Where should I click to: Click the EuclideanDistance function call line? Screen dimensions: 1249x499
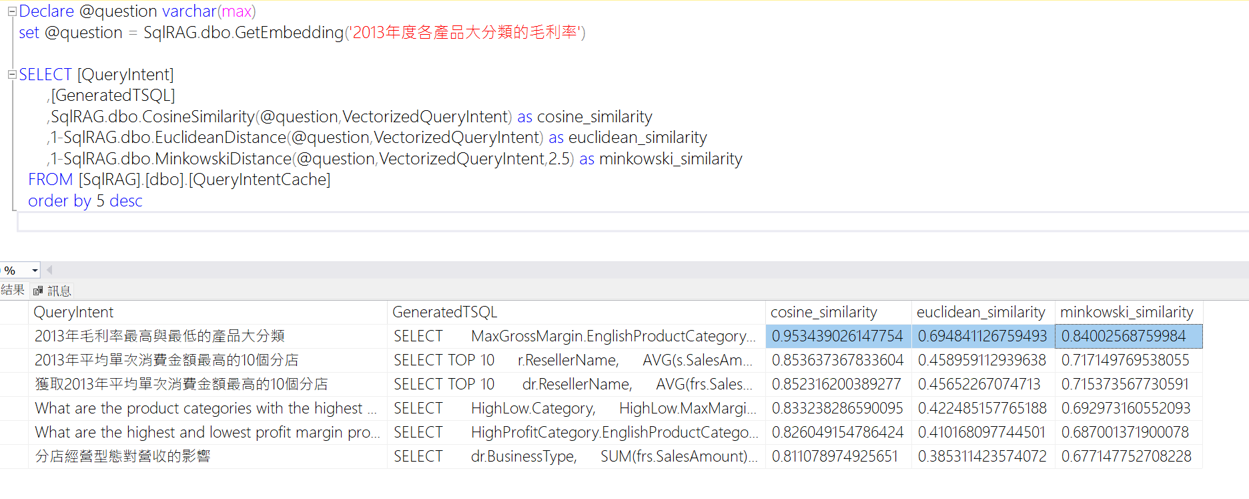click(x=377, y=138)
